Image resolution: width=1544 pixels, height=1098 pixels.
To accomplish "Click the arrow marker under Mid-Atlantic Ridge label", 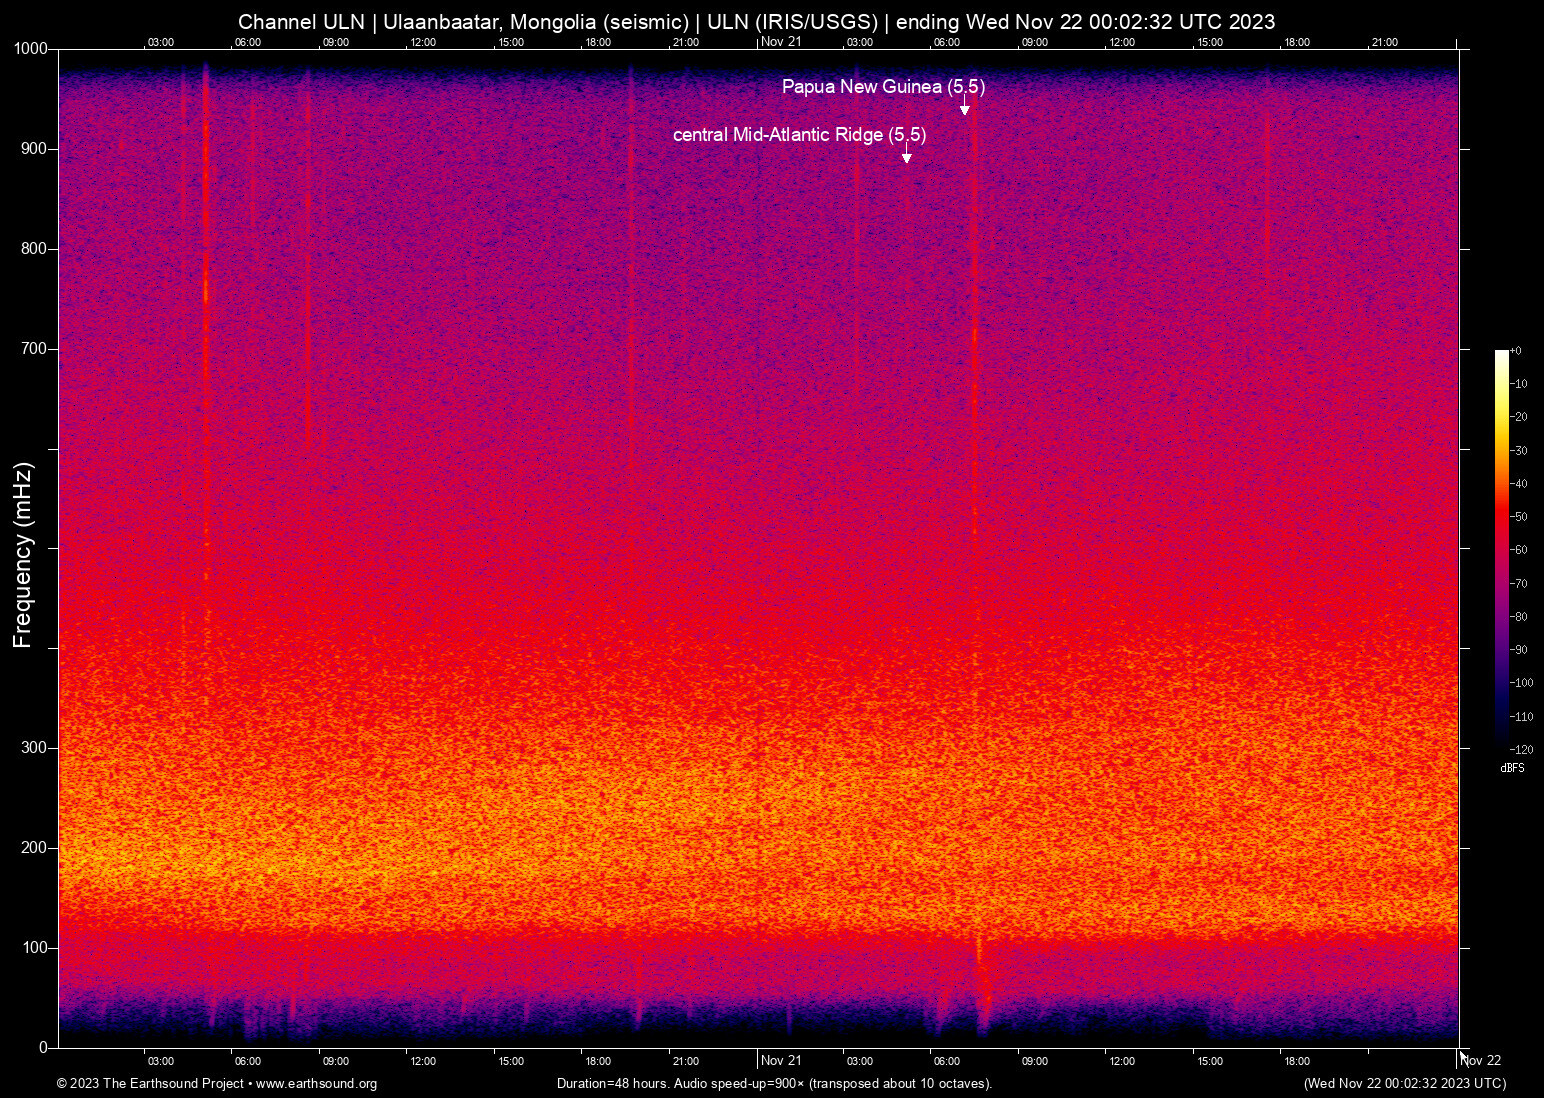I will click(x=907, y=156).
